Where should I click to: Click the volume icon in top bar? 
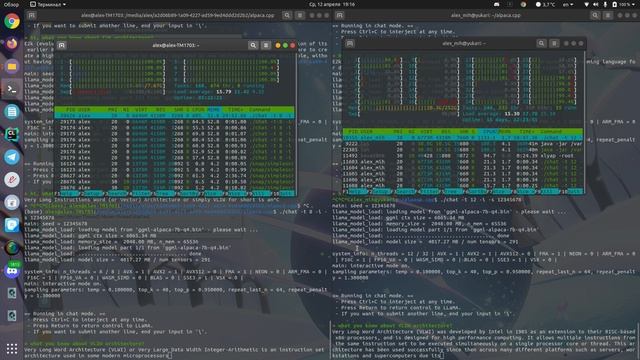[596, 4]
